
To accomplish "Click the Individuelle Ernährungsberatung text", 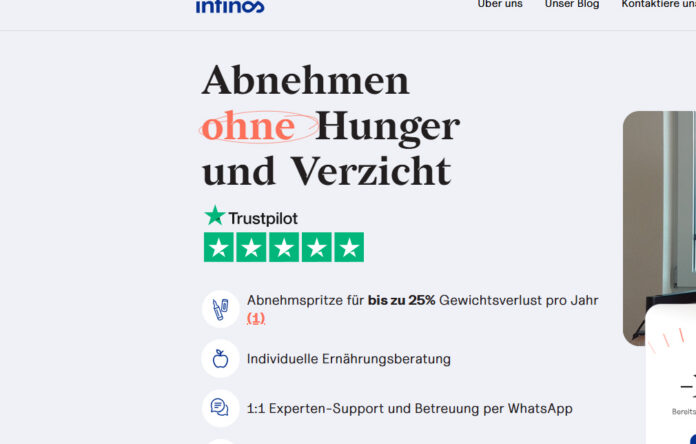I will [x=348, y=359].
